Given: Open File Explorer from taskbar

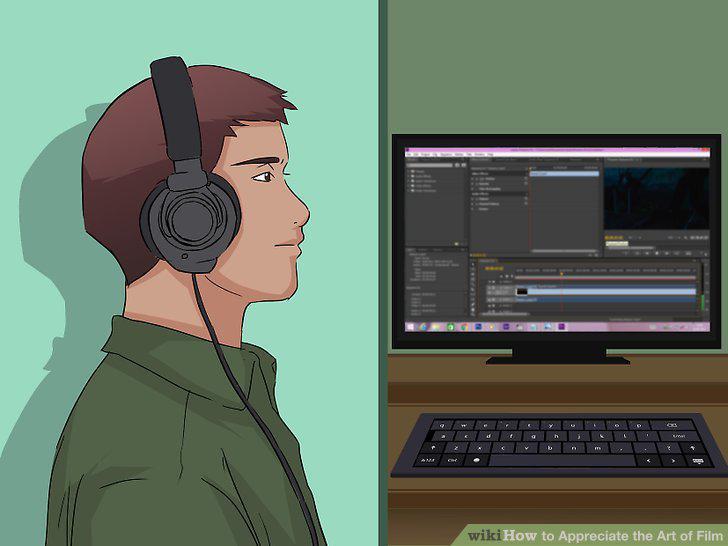Looking at the screenshot, I should coord(436,327).
